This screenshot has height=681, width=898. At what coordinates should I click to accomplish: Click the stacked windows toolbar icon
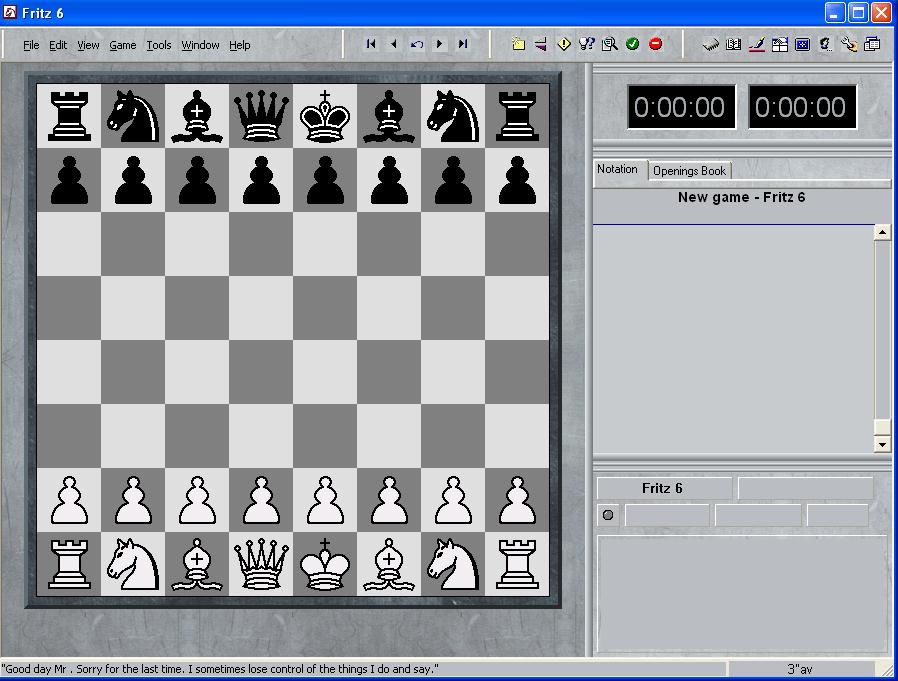pos(872,44)
